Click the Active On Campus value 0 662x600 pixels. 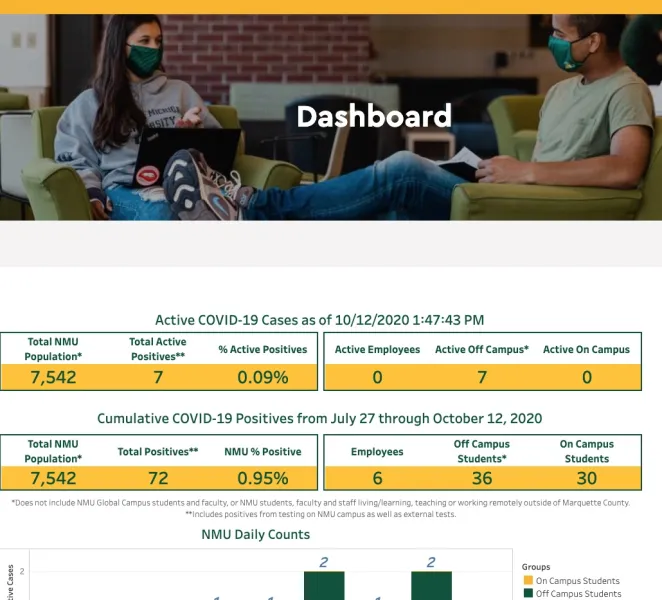[587, 377]
